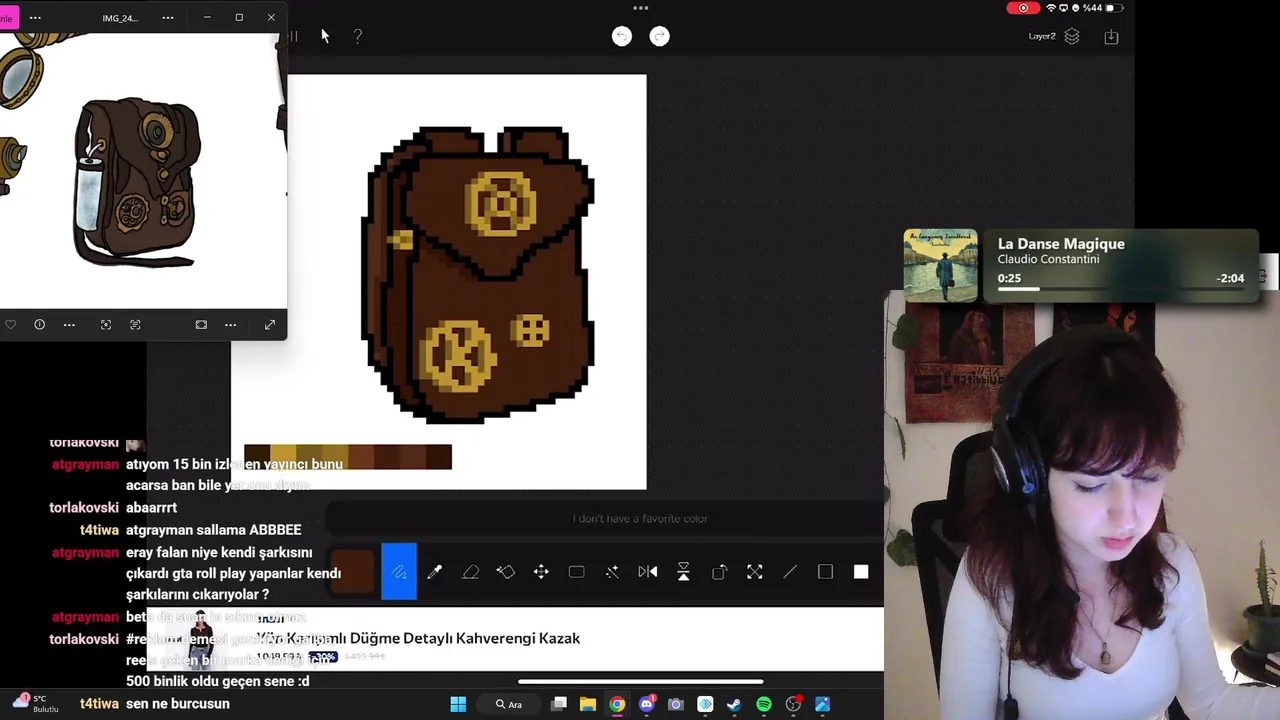The width and height of the screenshot is (1280, 720).
Task: Select the magic wand tool
Action: coord(612,572)
